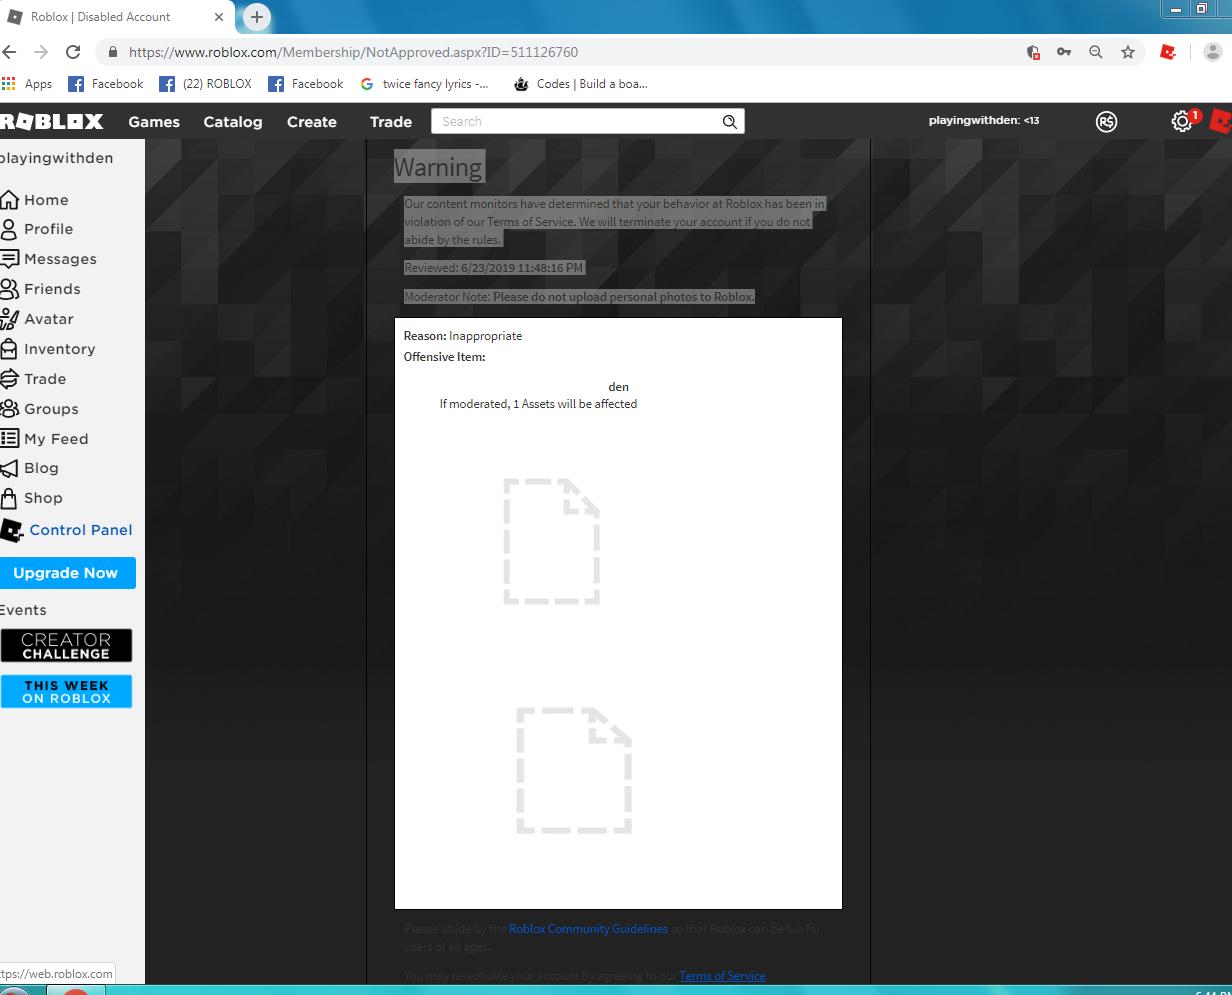This screenshot has height=995, width=1232.
Task: Go back in browser
Action: point(9,52)
